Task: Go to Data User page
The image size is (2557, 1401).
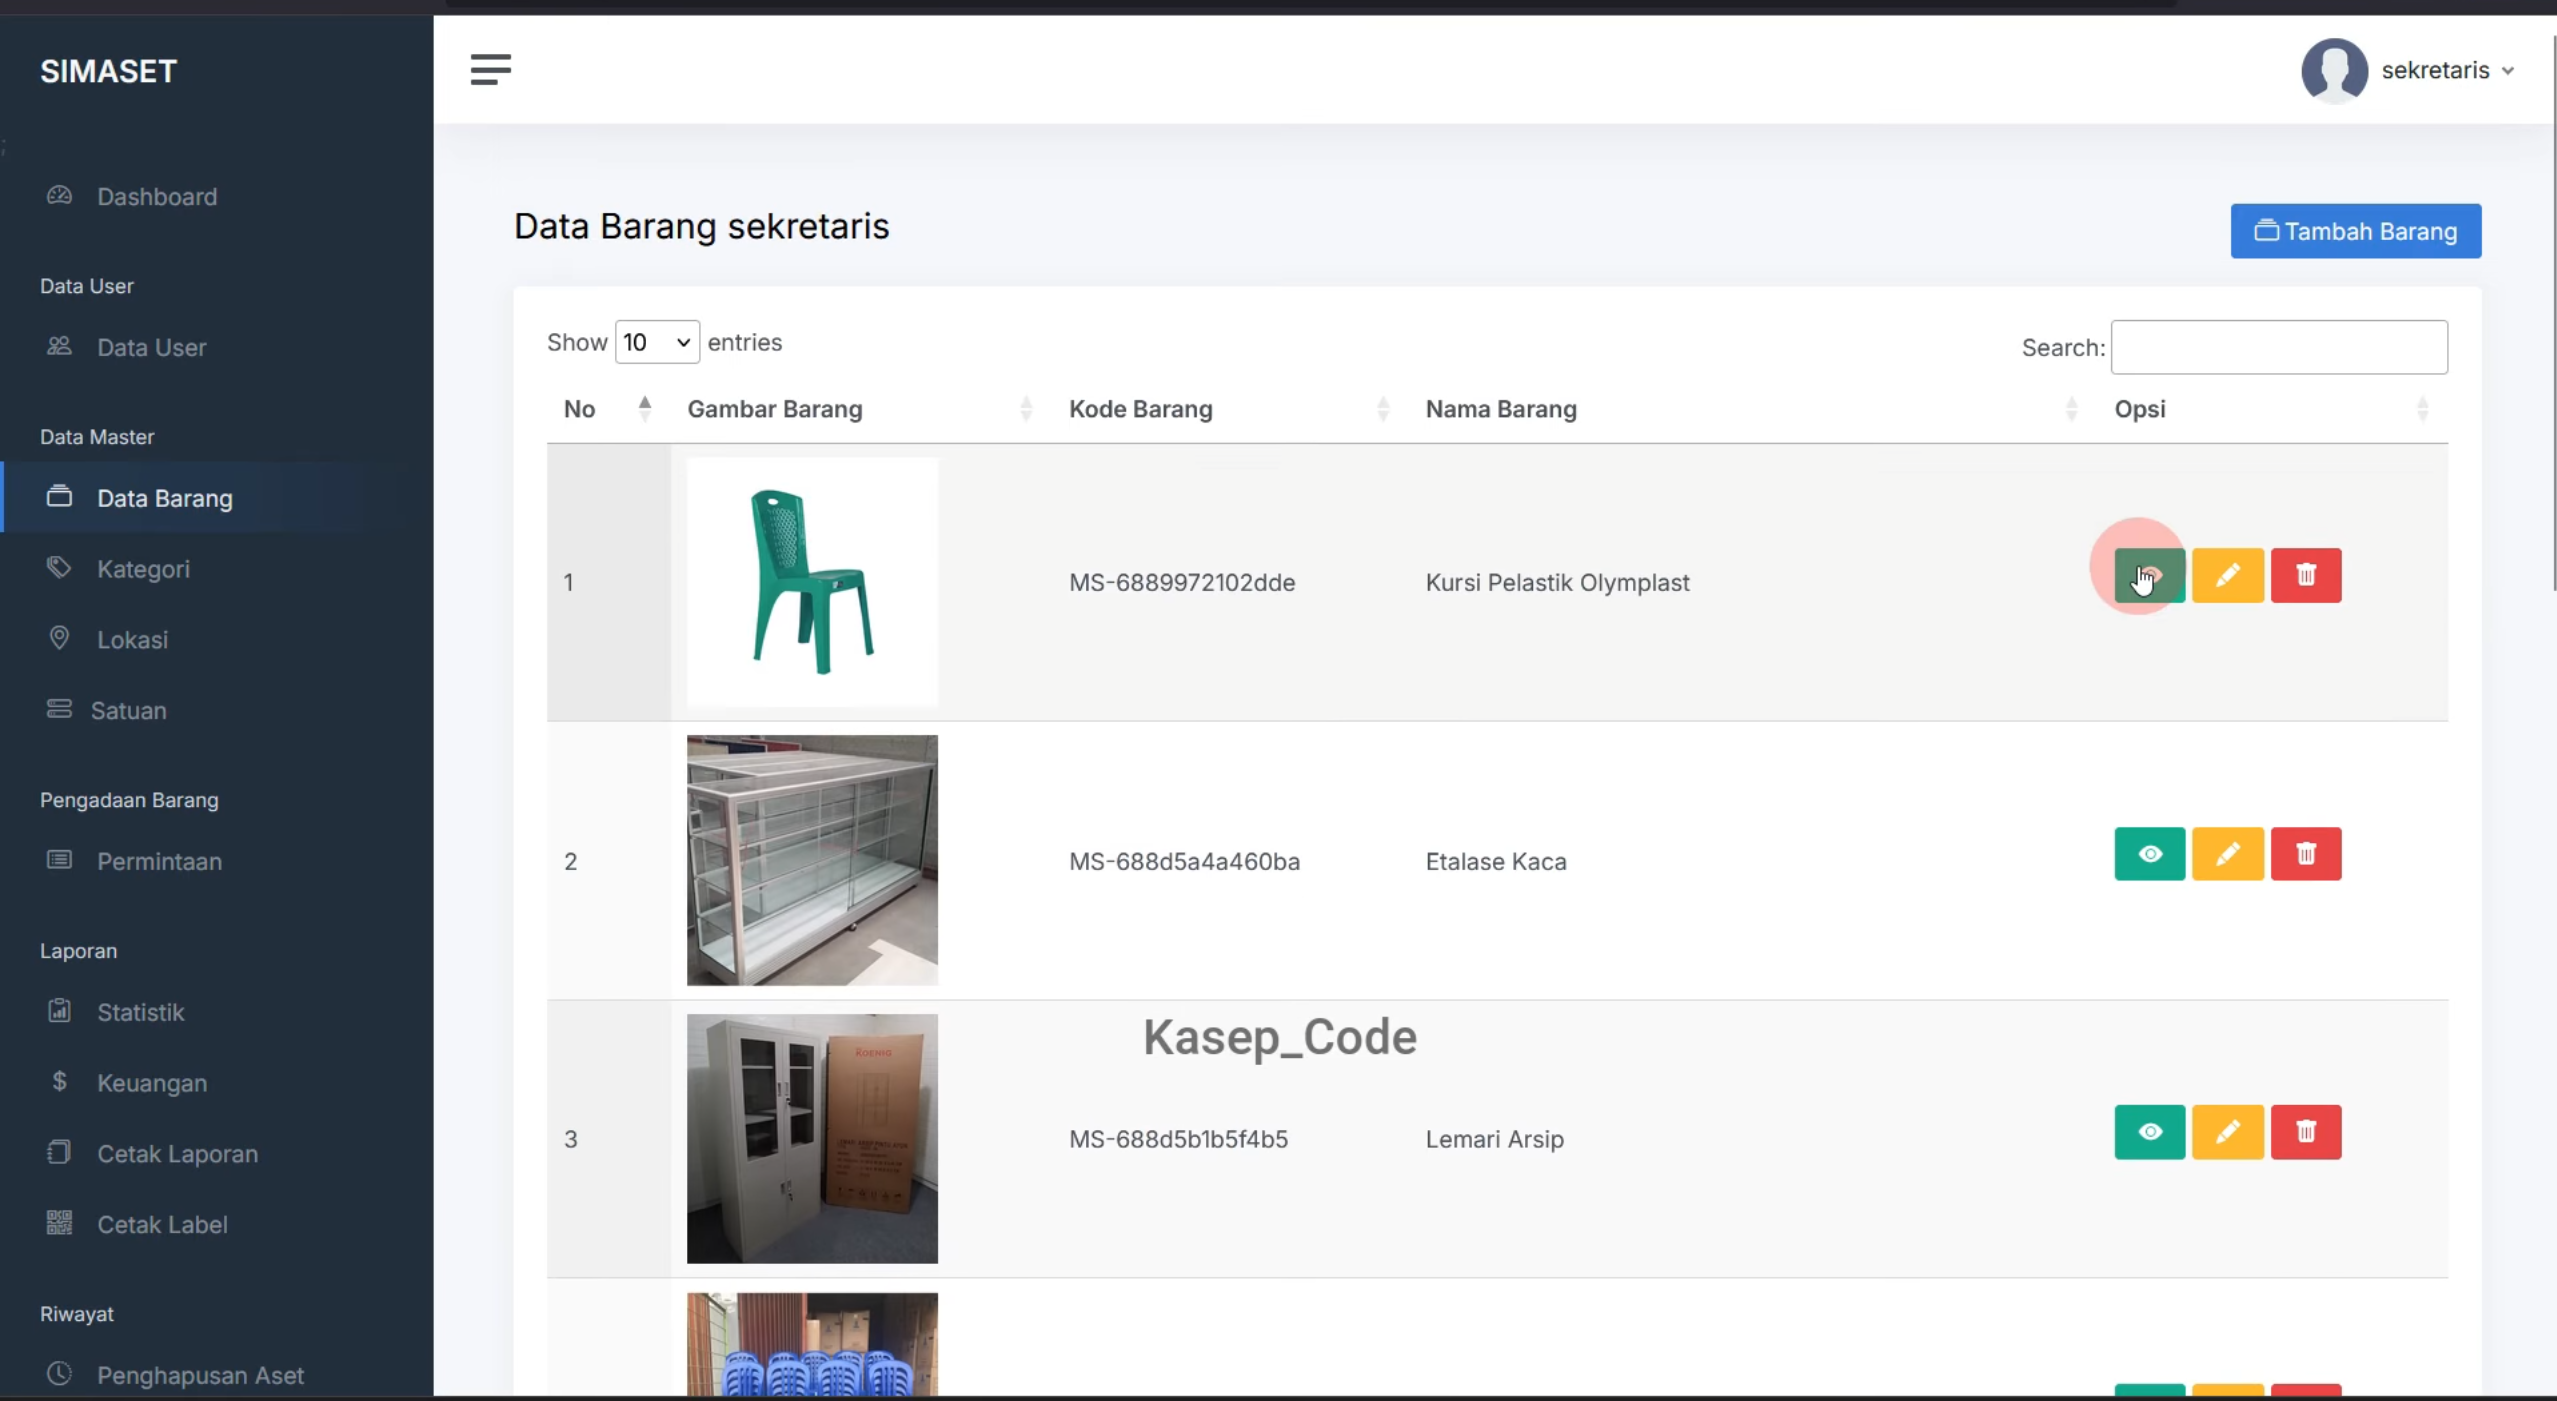Action: tap(151, 347)
